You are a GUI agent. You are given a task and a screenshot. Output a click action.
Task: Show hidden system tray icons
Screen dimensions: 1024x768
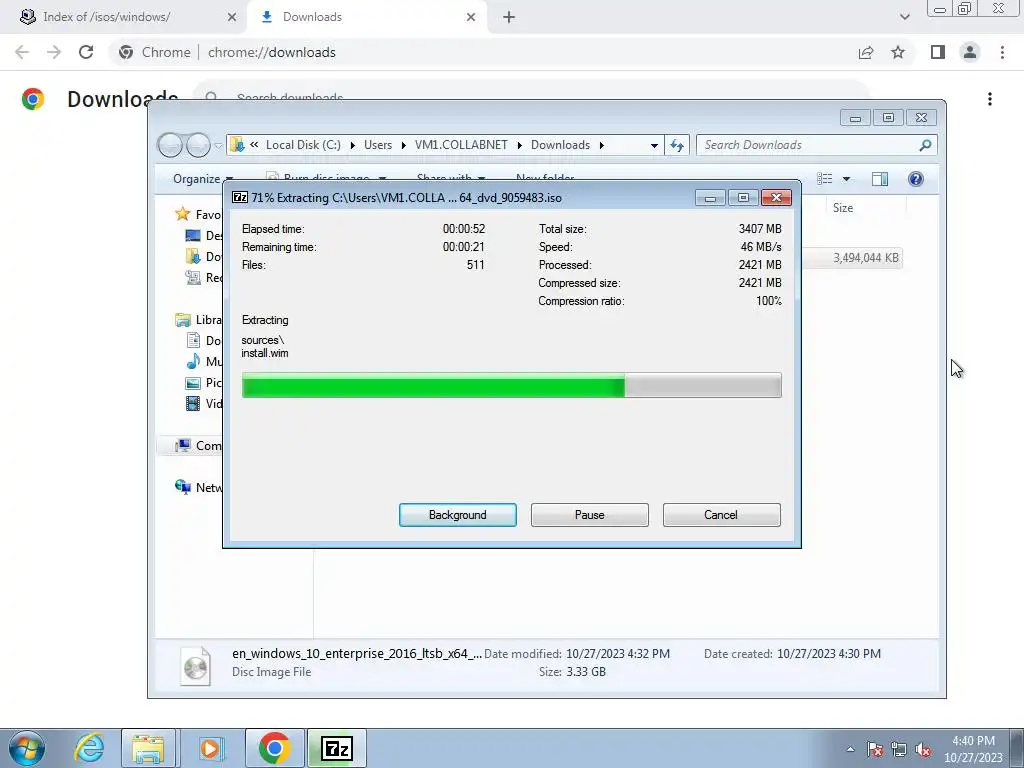(x=850, y=749)
